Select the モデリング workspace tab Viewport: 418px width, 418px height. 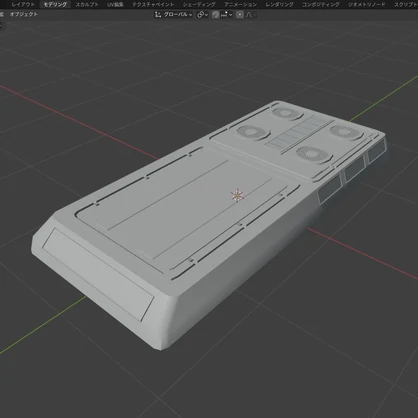pyautogui.click(x=55, y=5)
